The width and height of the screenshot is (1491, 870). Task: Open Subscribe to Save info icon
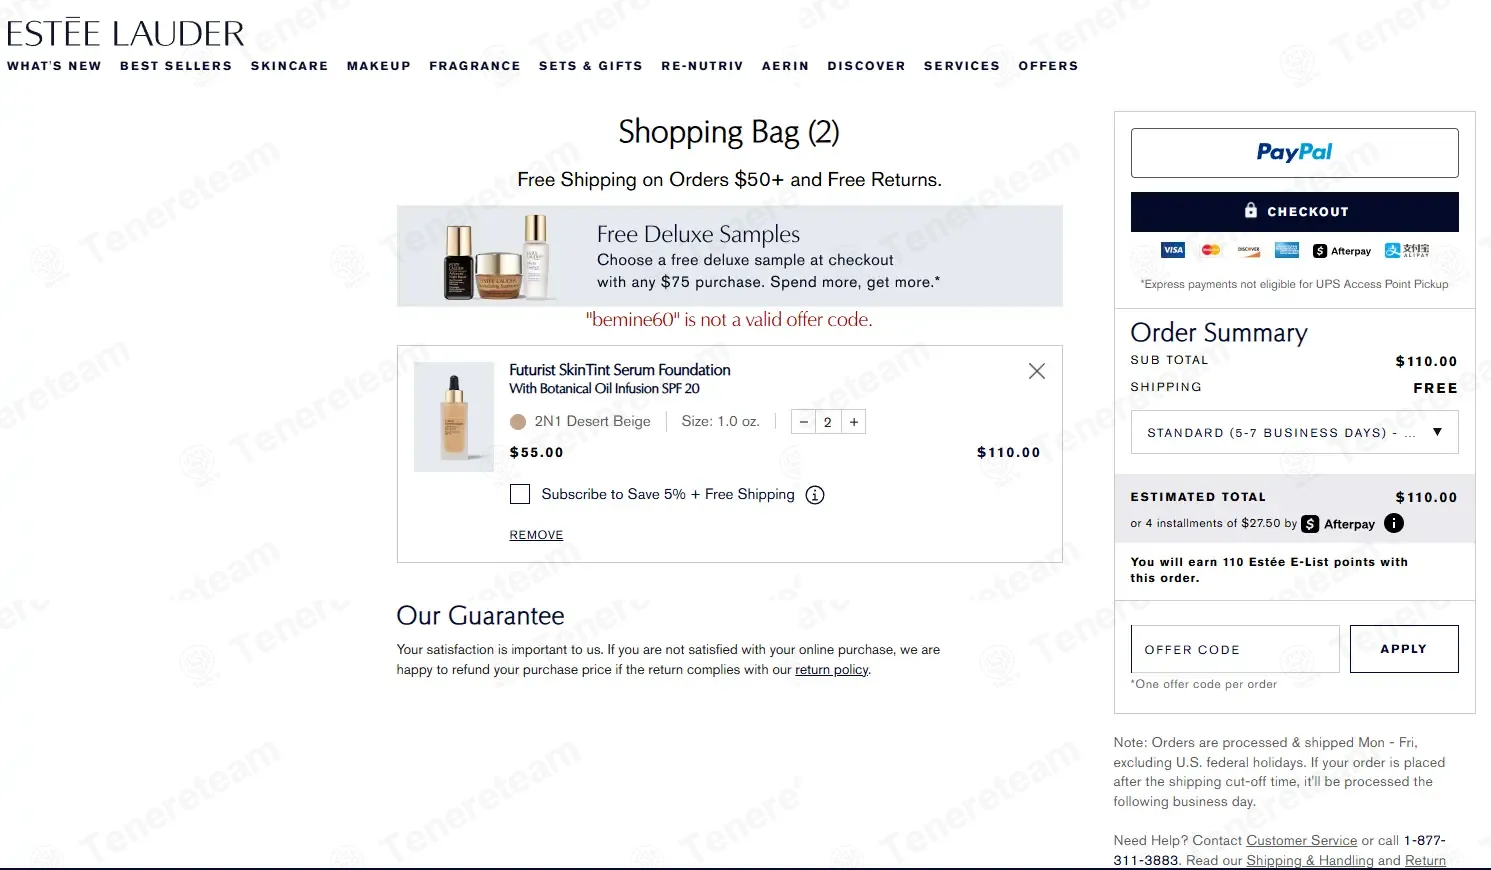pos(815,495)
